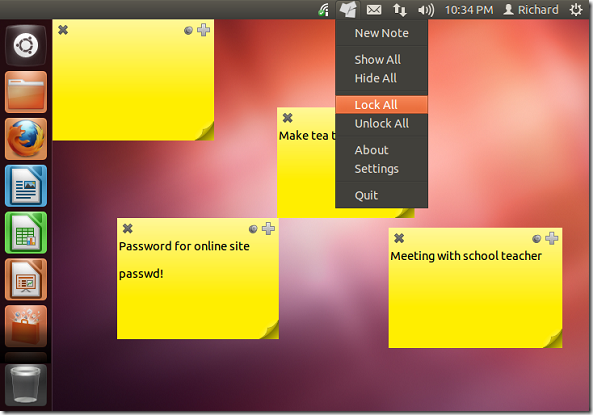Screen dimensions: 593x415
Task: Toggle lock on the blank top-left note
Action: [188, 31]
